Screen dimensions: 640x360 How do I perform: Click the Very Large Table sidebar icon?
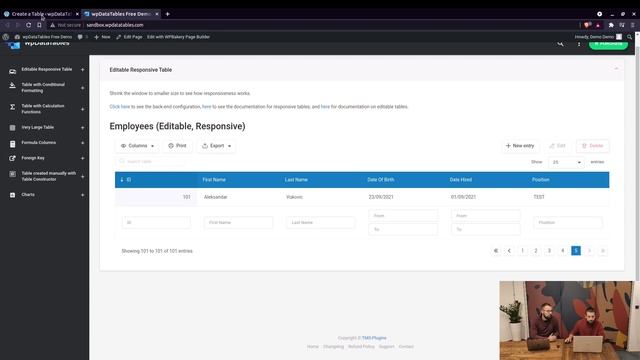13,128
